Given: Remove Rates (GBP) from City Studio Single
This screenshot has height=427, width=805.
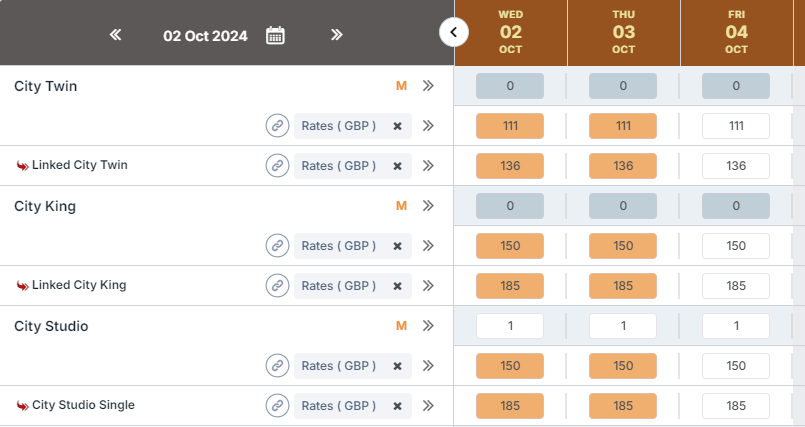Looking at the screenshot, I should tap(397, 406).
